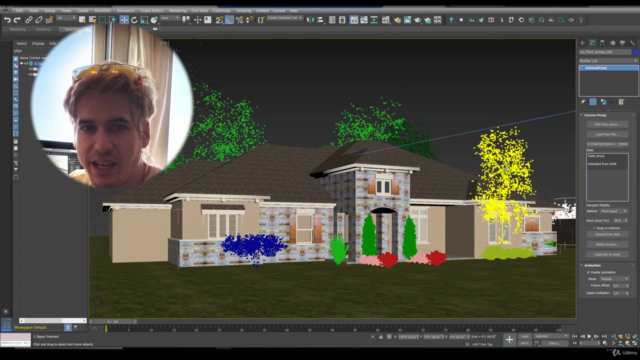Click the Play Animation button
640x360 pixels.
tap(589, 336)
